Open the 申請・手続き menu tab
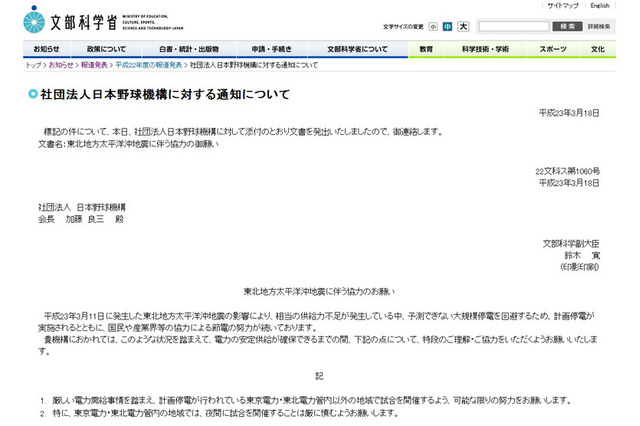The height and width of the screenshot is (426, 640). 271,49
